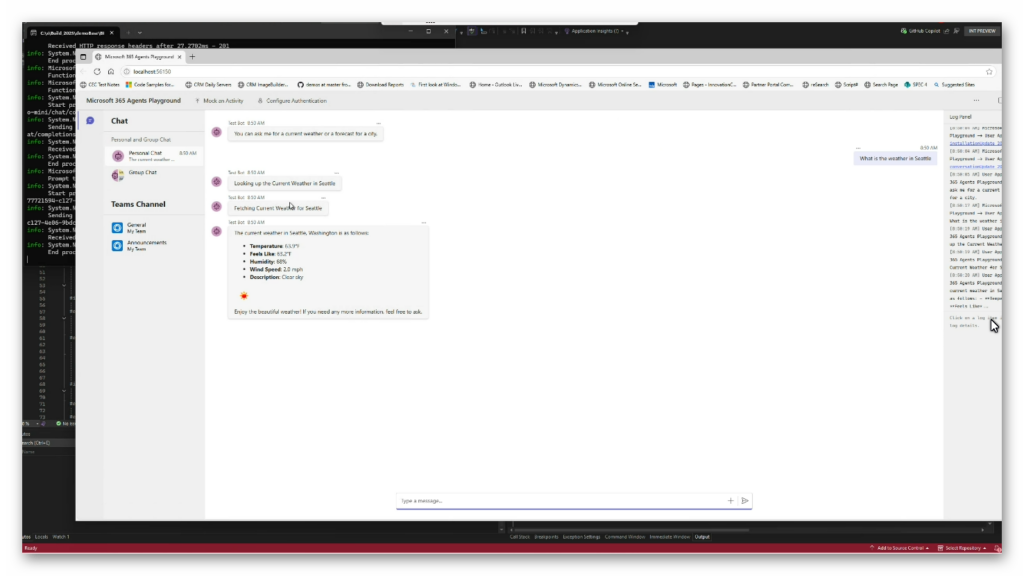Click the Application Insights dropdown in Visual Studio

click(596, 31)
